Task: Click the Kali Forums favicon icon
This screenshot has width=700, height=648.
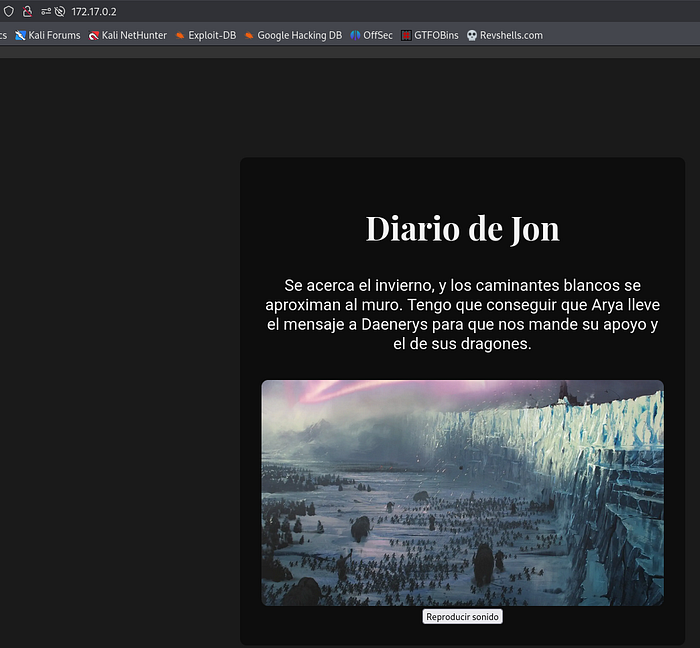Action: coord(20,35)
